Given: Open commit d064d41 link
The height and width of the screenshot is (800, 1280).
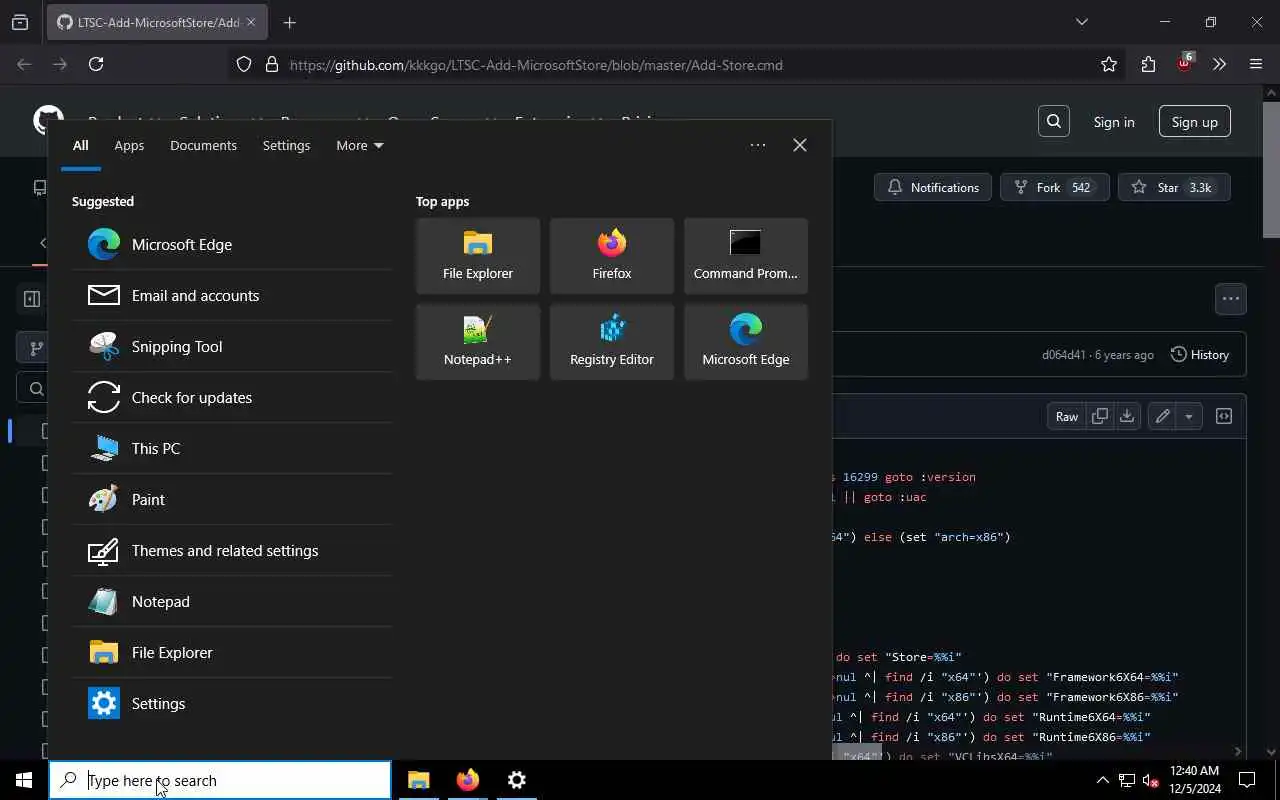Looking at the screenshot, I should pyautogui.click(x=1063, y=355).
